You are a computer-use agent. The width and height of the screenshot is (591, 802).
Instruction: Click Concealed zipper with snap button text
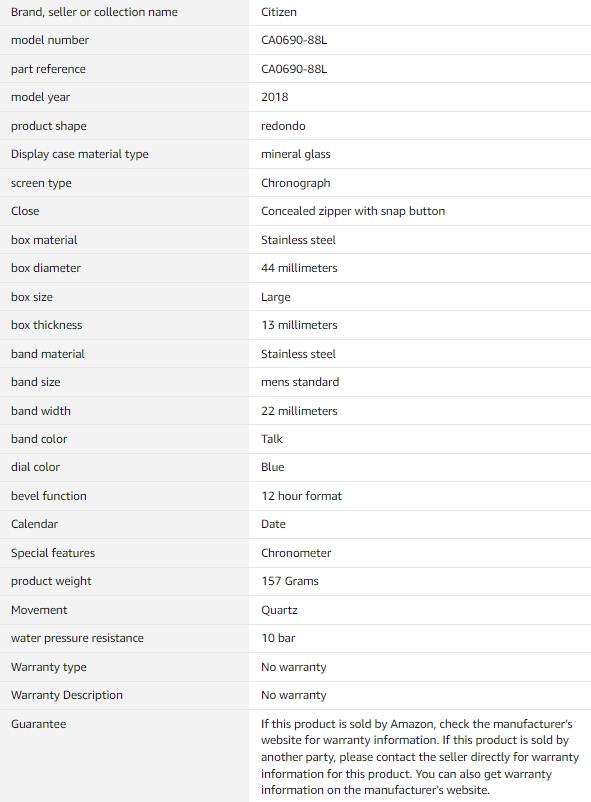pyautogui.click(x=353, y=211)
